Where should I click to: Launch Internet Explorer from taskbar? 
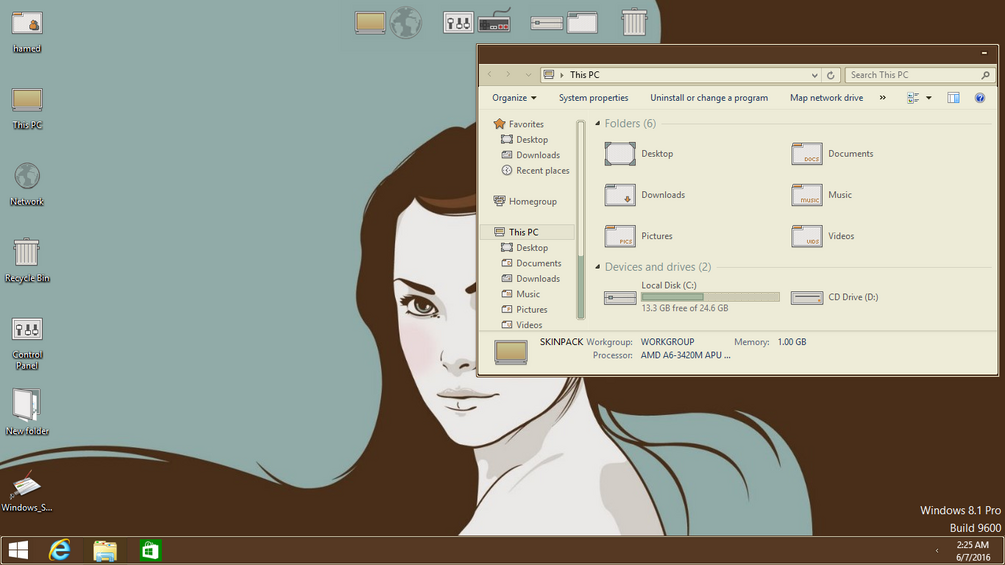[60, 550]
